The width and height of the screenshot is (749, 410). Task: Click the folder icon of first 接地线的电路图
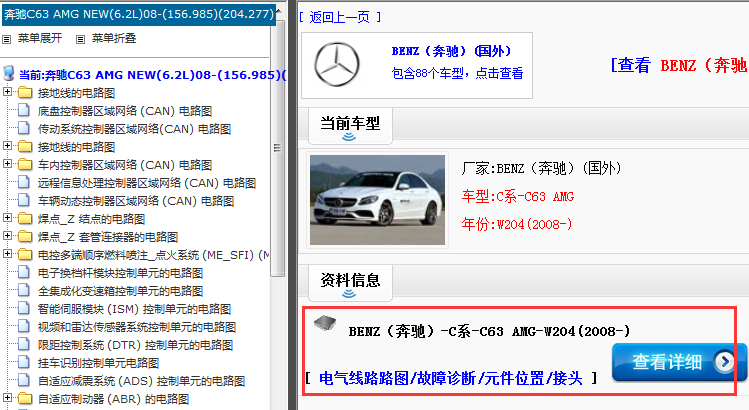[25, 92]
